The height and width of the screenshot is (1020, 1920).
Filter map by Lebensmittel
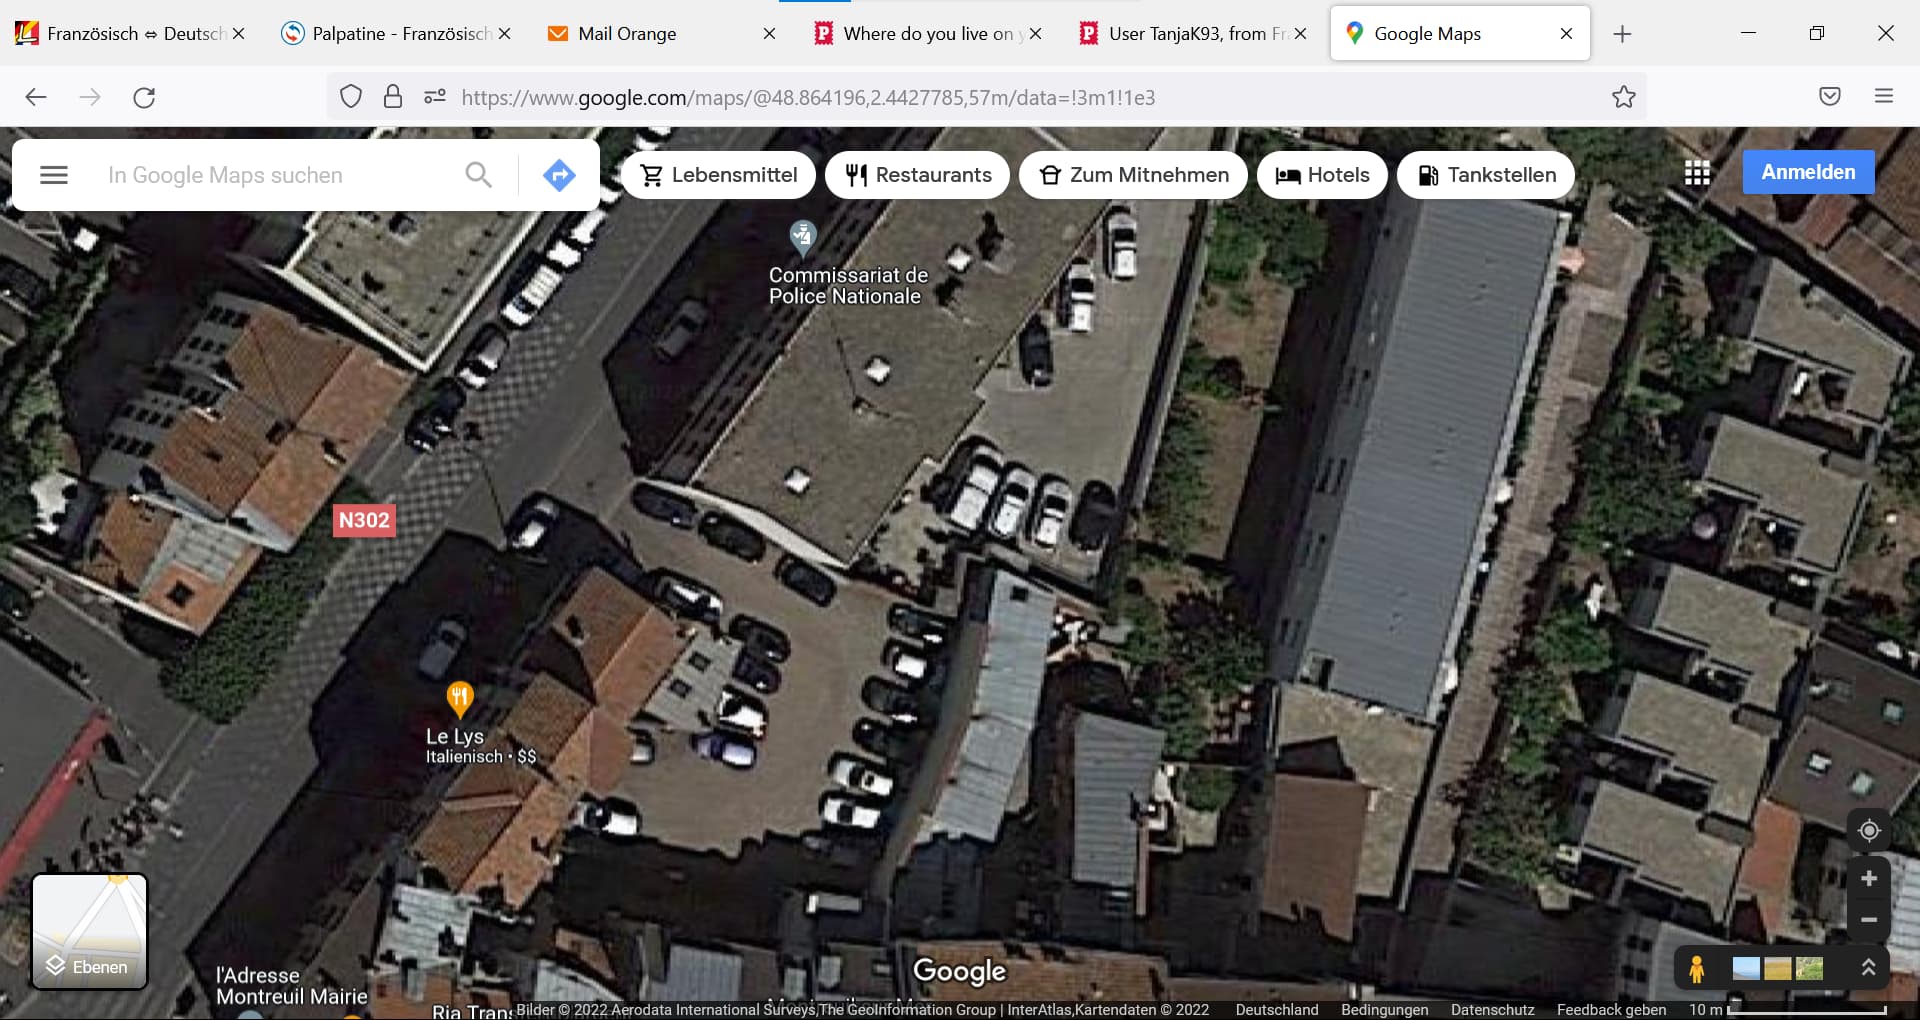718,175
